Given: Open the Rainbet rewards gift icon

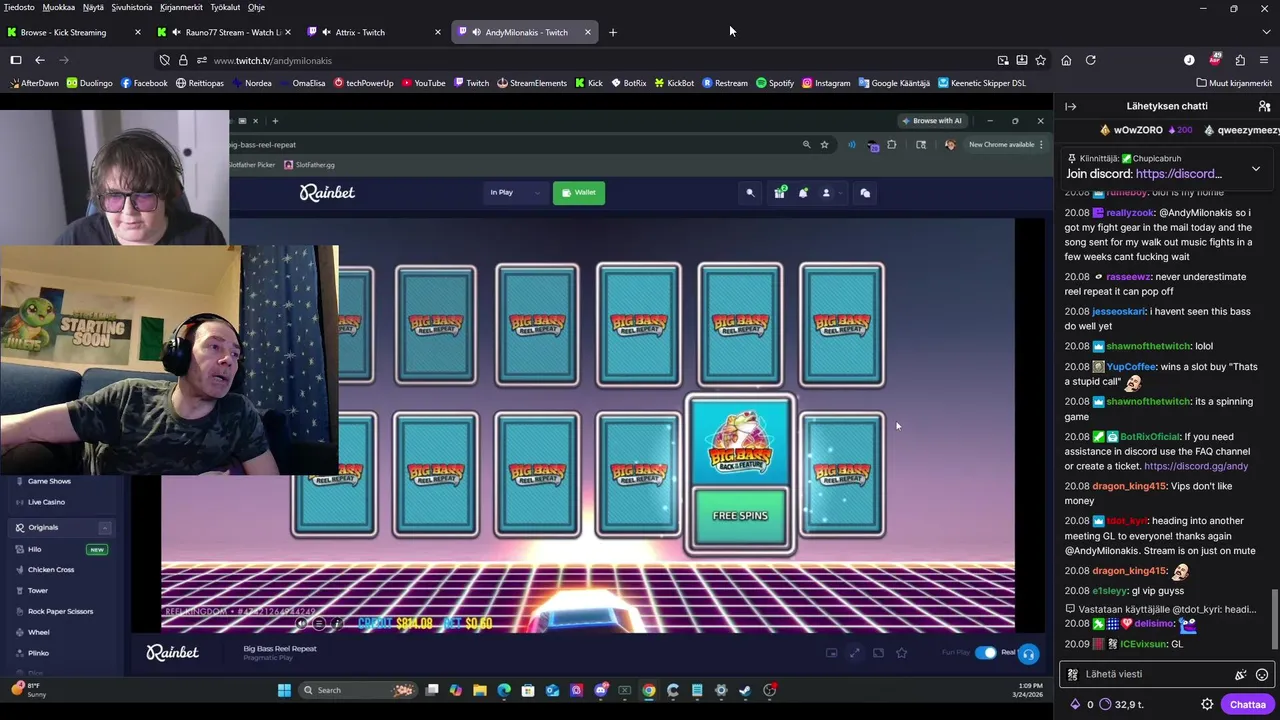Looking at the screenshot, I should pos(779,193).
